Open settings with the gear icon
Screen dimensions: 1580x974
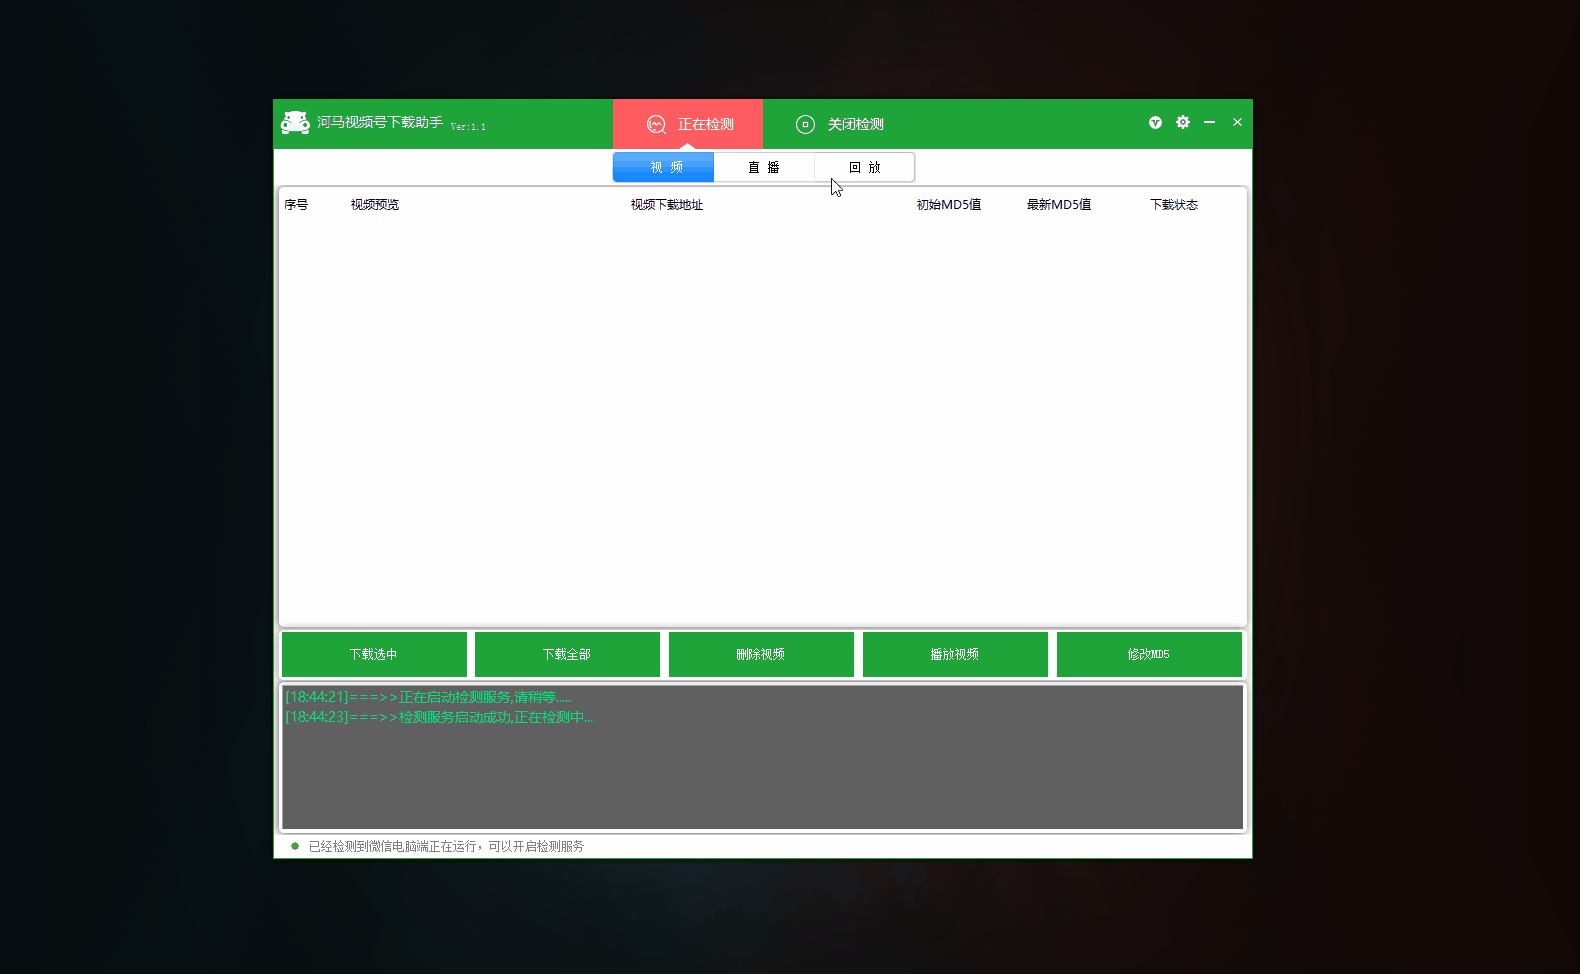[1183, 122]
